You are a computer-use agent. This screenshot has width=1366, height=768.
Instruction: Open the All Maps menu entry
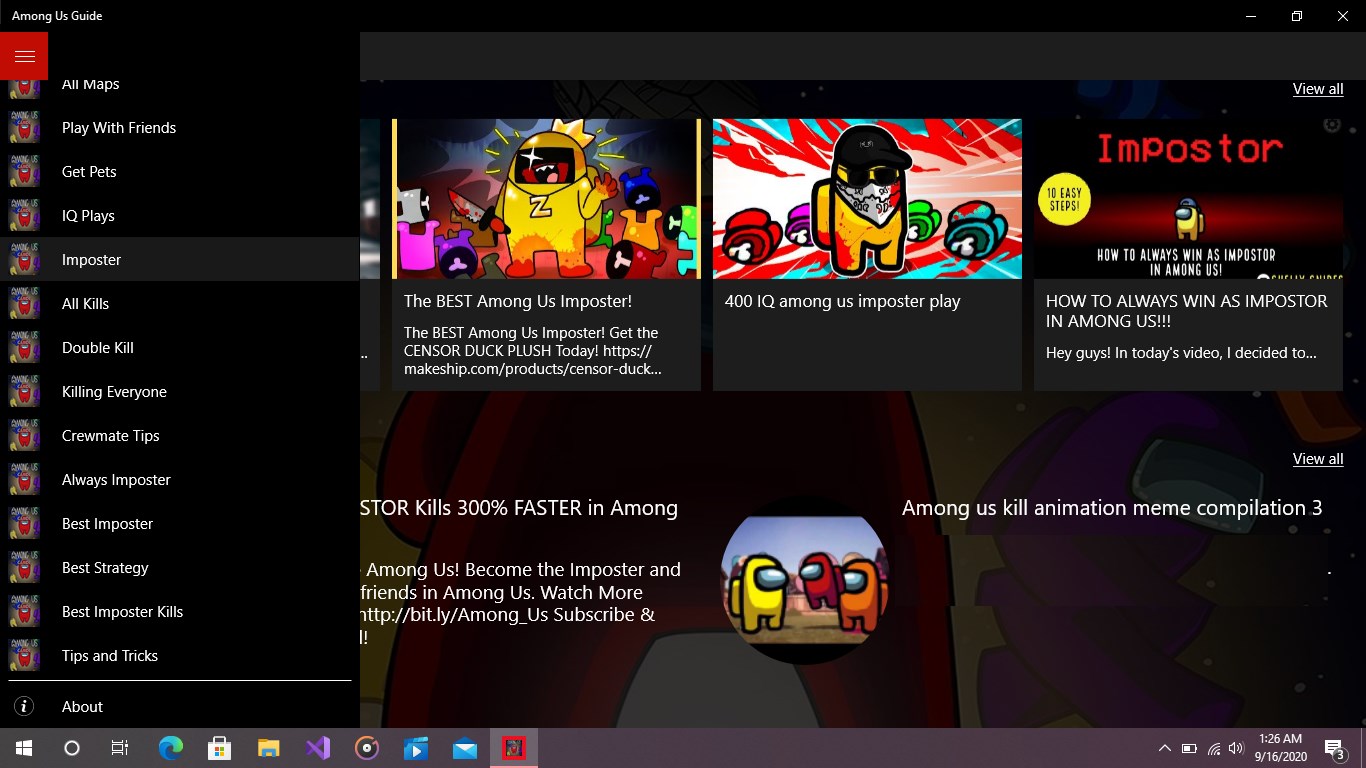(180, 86)
